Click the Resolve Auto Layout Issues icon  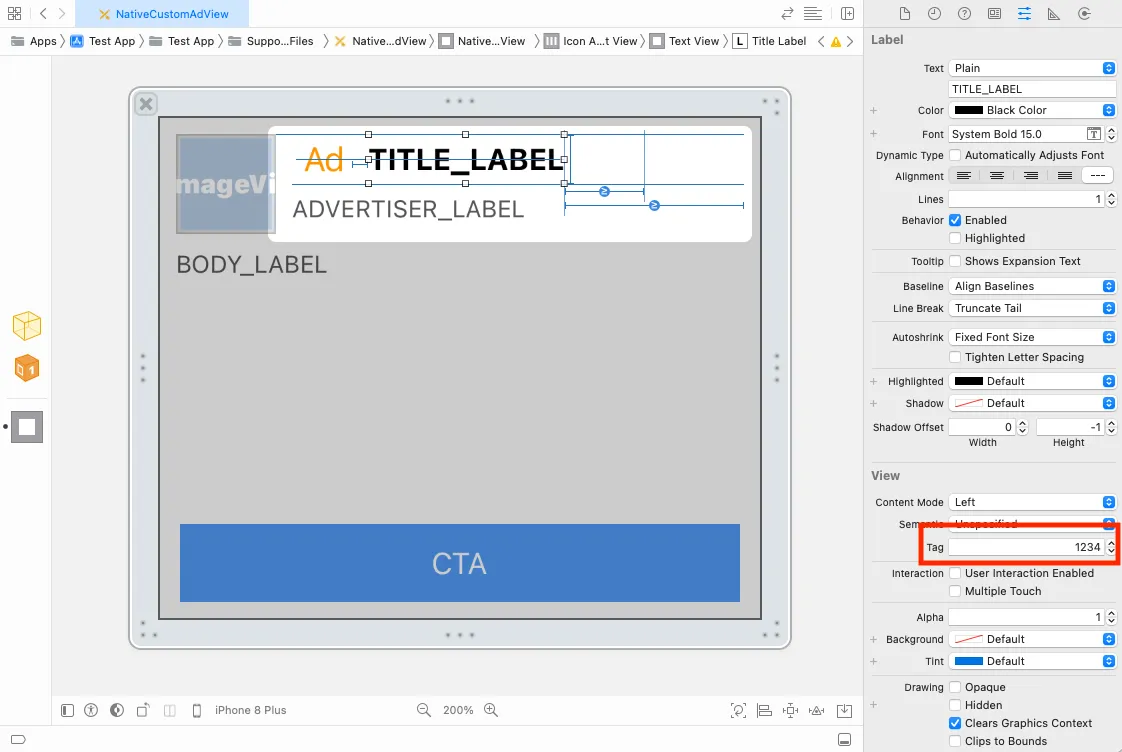815,710
